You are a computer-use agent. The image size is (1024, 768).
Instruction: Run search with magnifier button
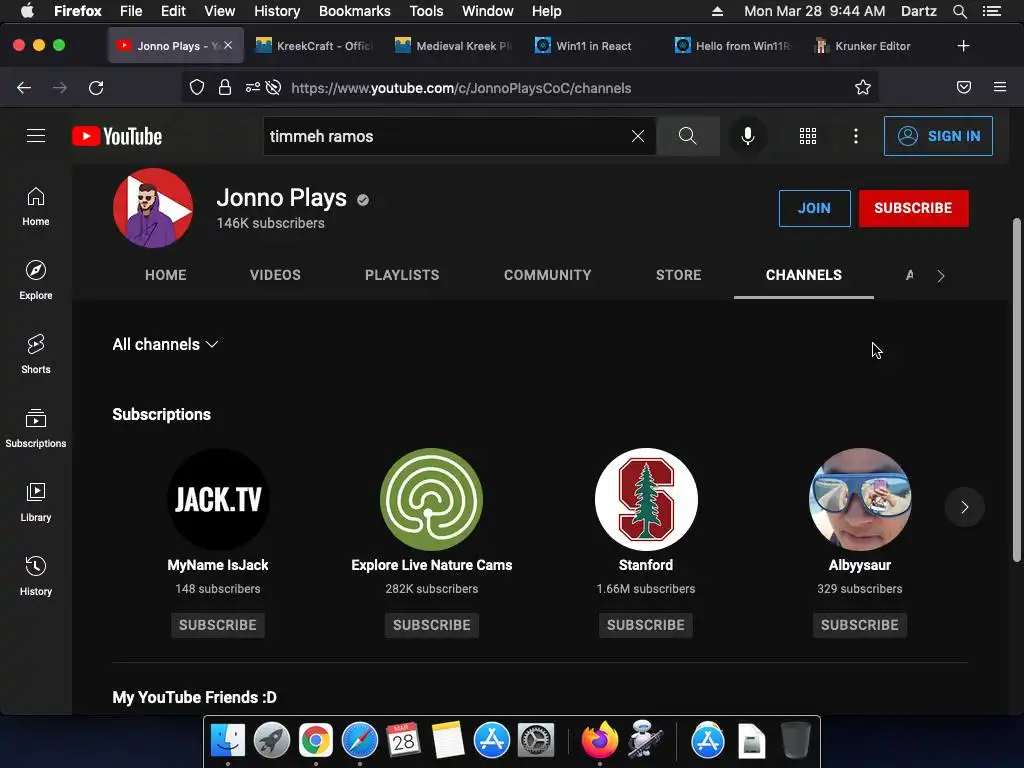[687, 136]
